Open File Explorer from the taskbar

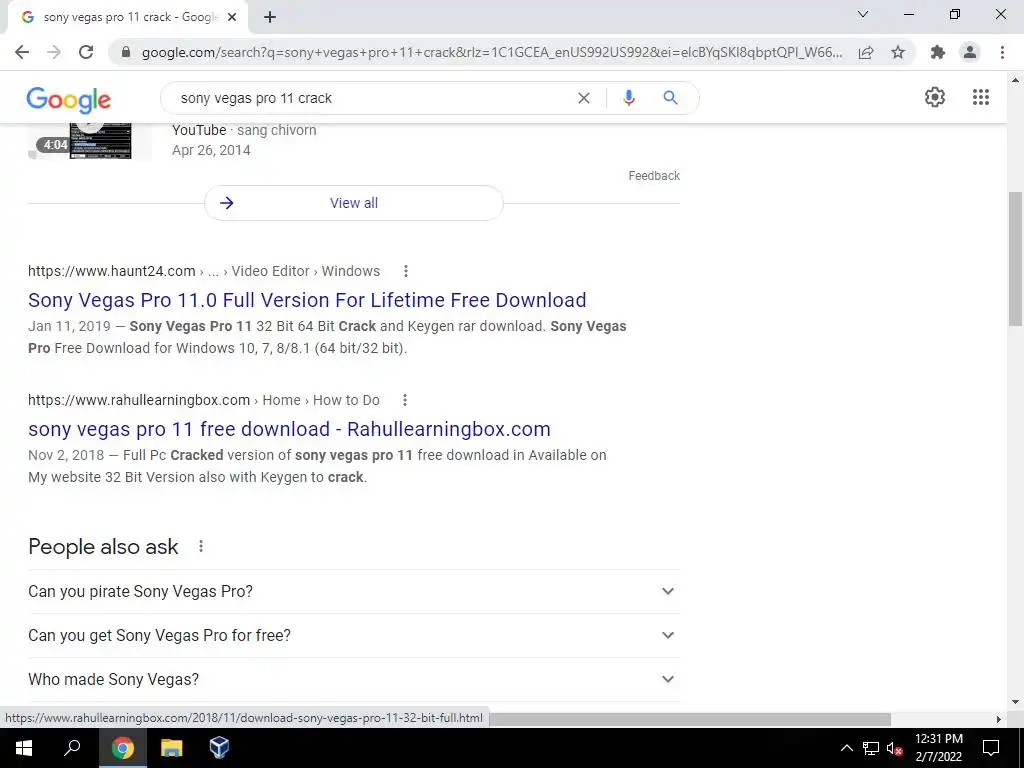[171, 748]
